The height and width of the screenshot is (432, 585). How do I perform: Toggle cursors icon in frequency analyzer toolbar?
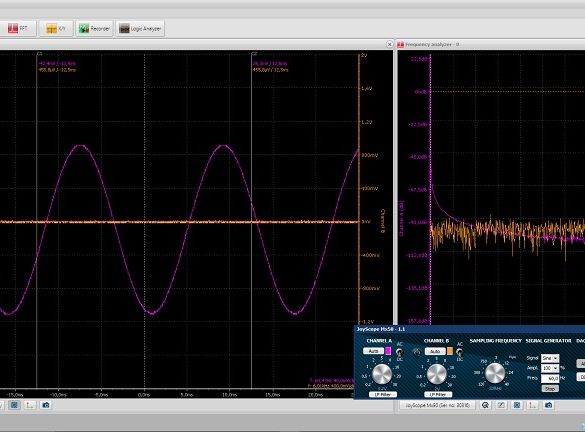pos(532,405)
